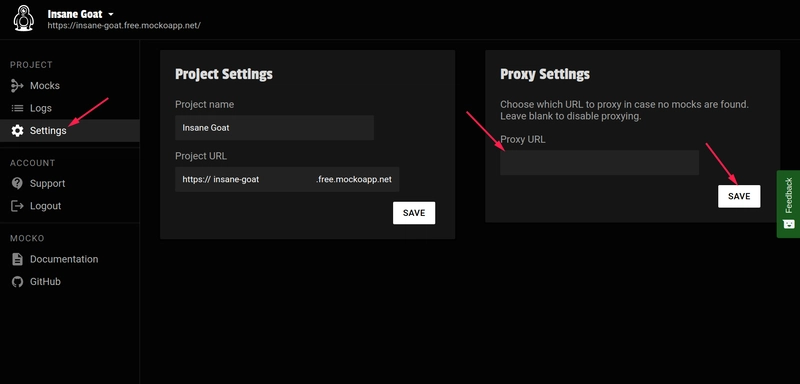Open the green Feedback side tab
The height and width of the screenshot is (384, 800).
(788, 204)
